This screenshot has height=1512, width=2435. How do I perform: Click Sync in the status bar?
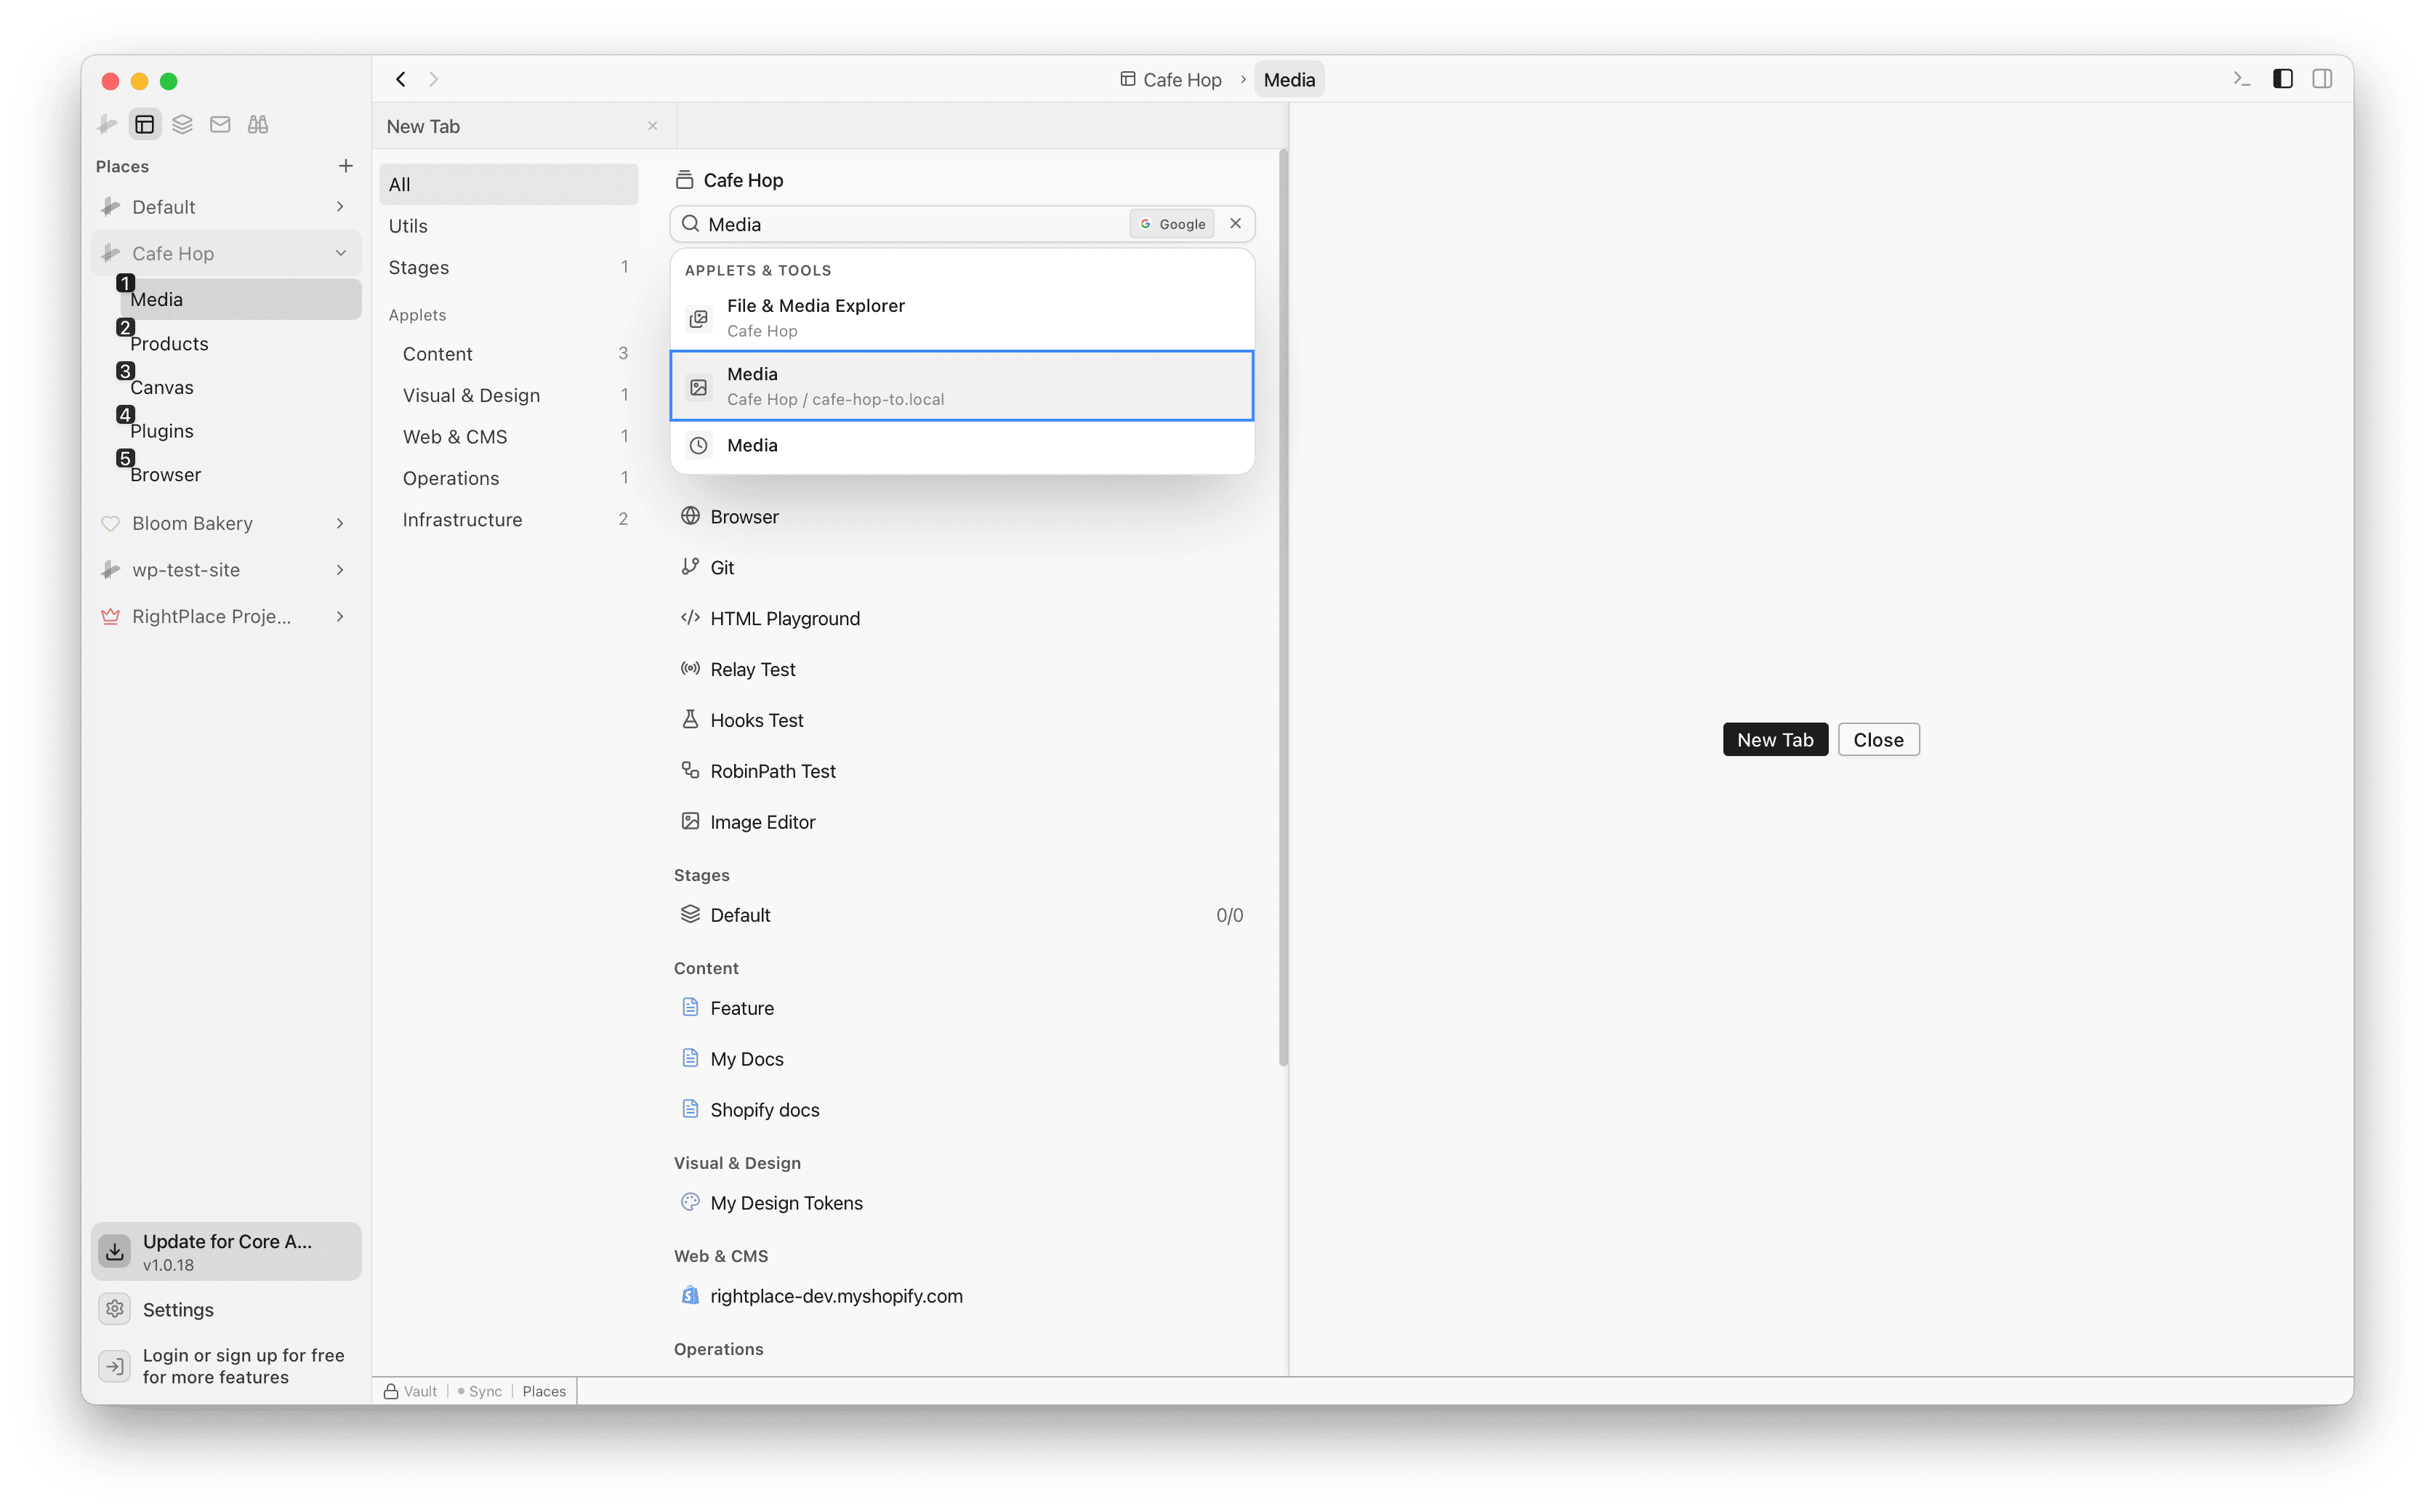(480, 1391)
